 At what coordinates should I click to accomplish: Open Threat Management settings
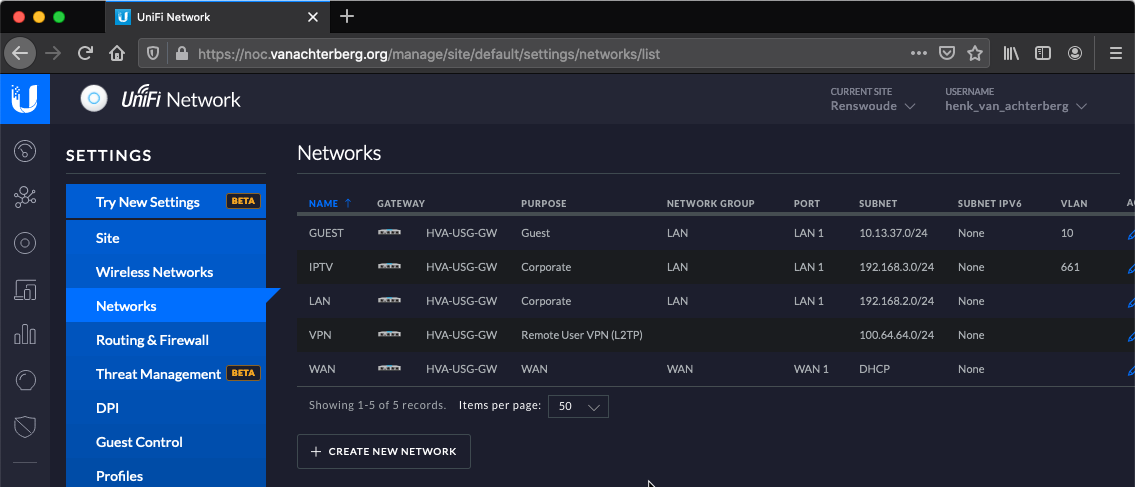click(x=166, y=374)
